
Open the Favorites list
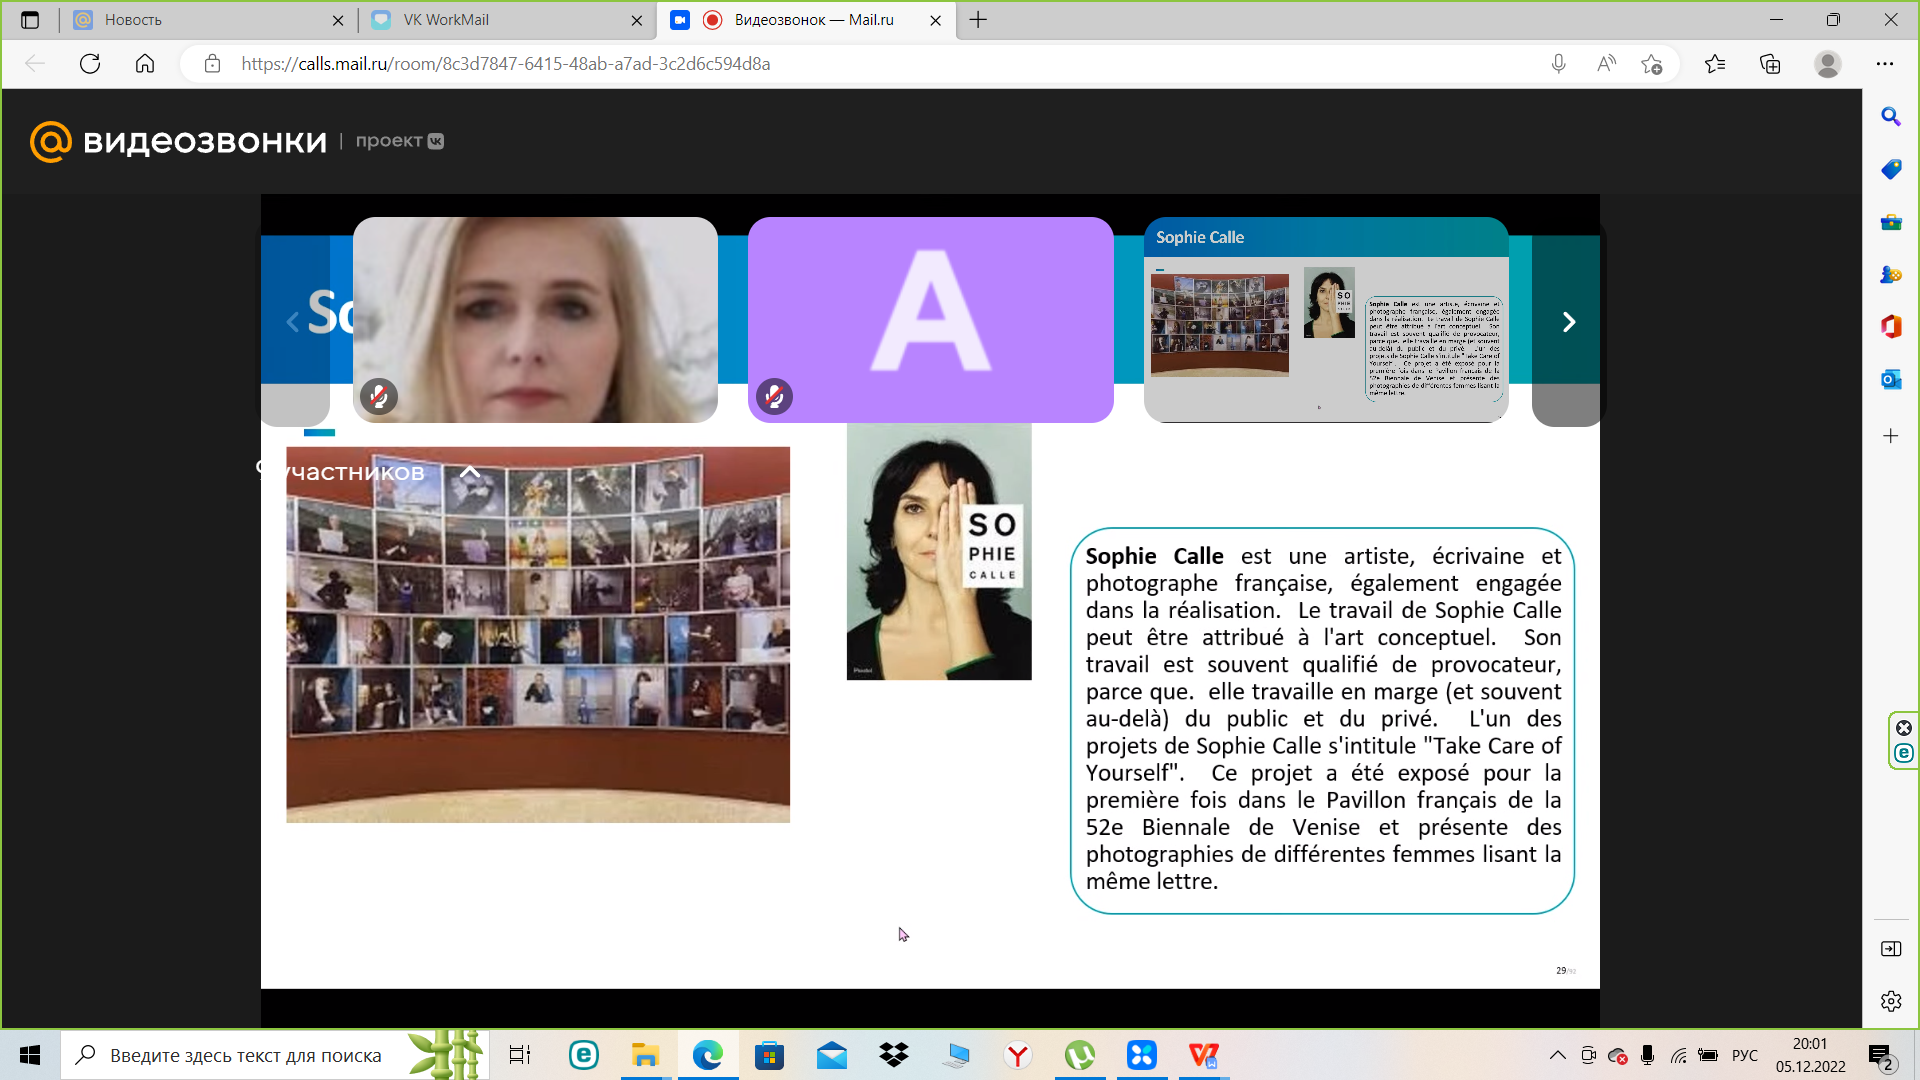click(x=1715, y=64)
